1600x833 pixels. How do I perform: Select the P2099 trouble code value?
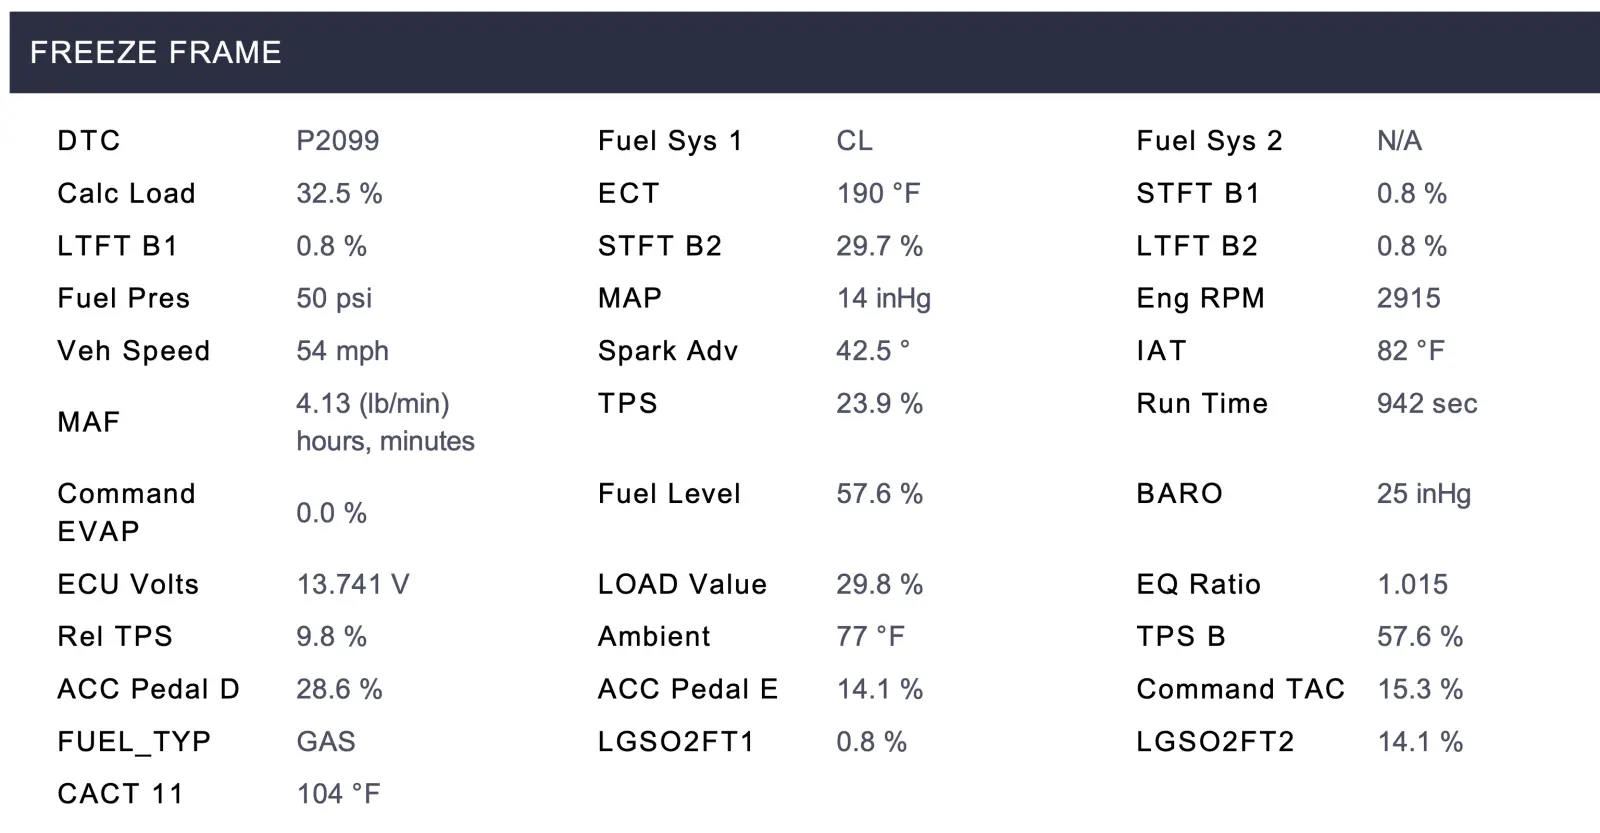pos(337,141)
